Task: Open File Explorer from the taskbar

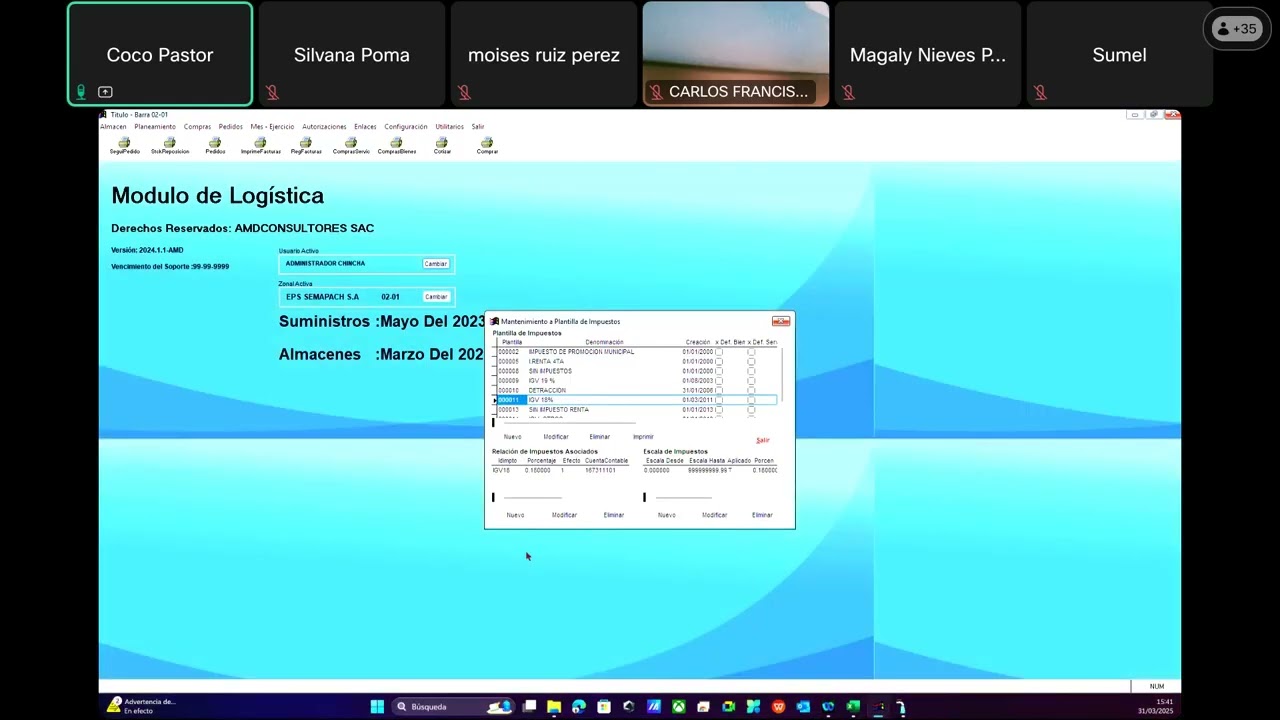Action: (x=554, y=707)
